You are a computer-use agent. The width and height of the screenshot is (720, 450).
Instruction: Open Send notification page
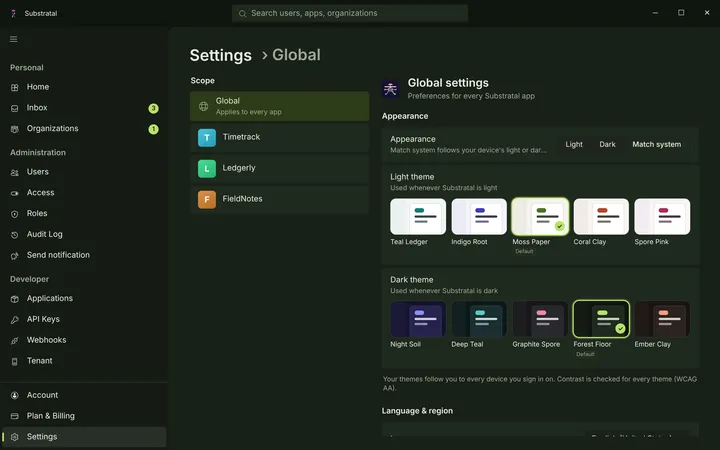84,256
